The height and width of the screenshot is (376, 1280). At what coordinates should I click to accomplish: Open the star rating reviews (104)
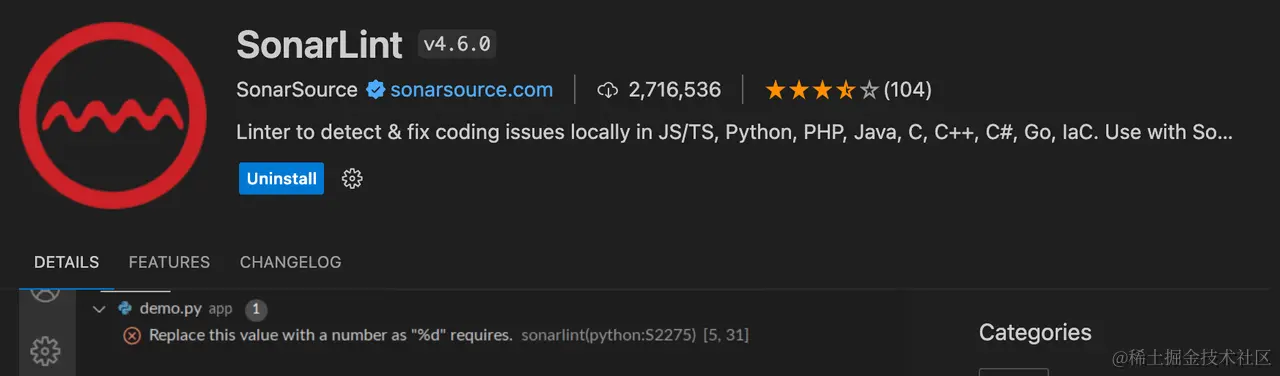point(848,90)
